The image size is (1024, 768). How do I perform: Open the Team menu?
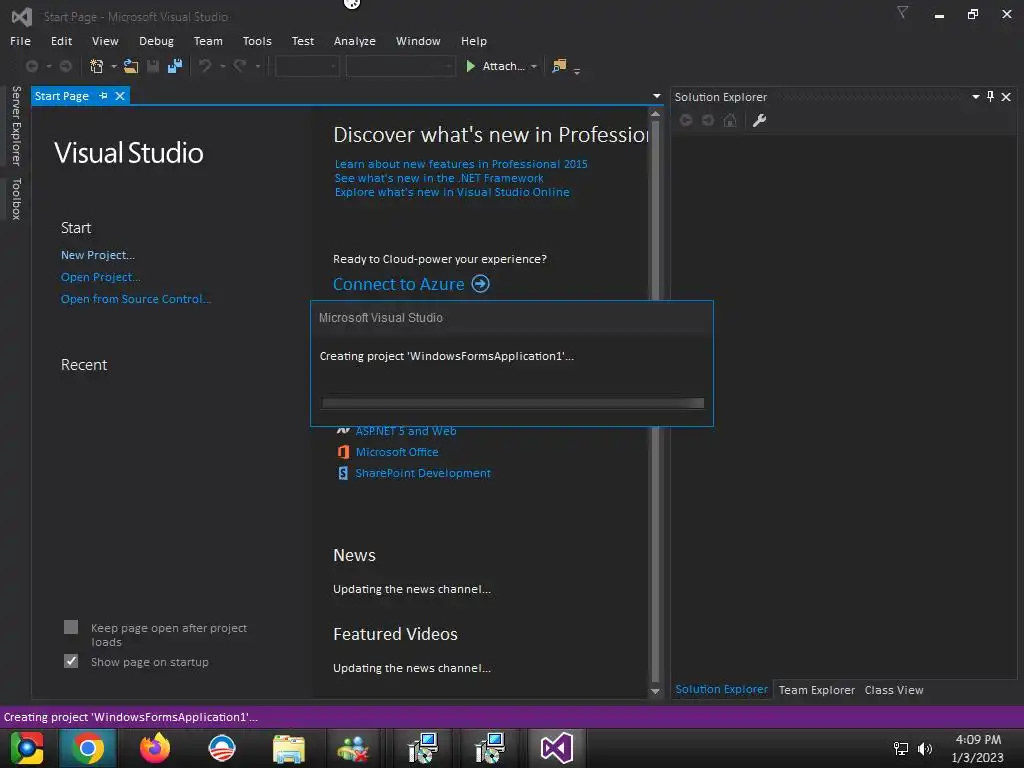(x=208, y=41)
